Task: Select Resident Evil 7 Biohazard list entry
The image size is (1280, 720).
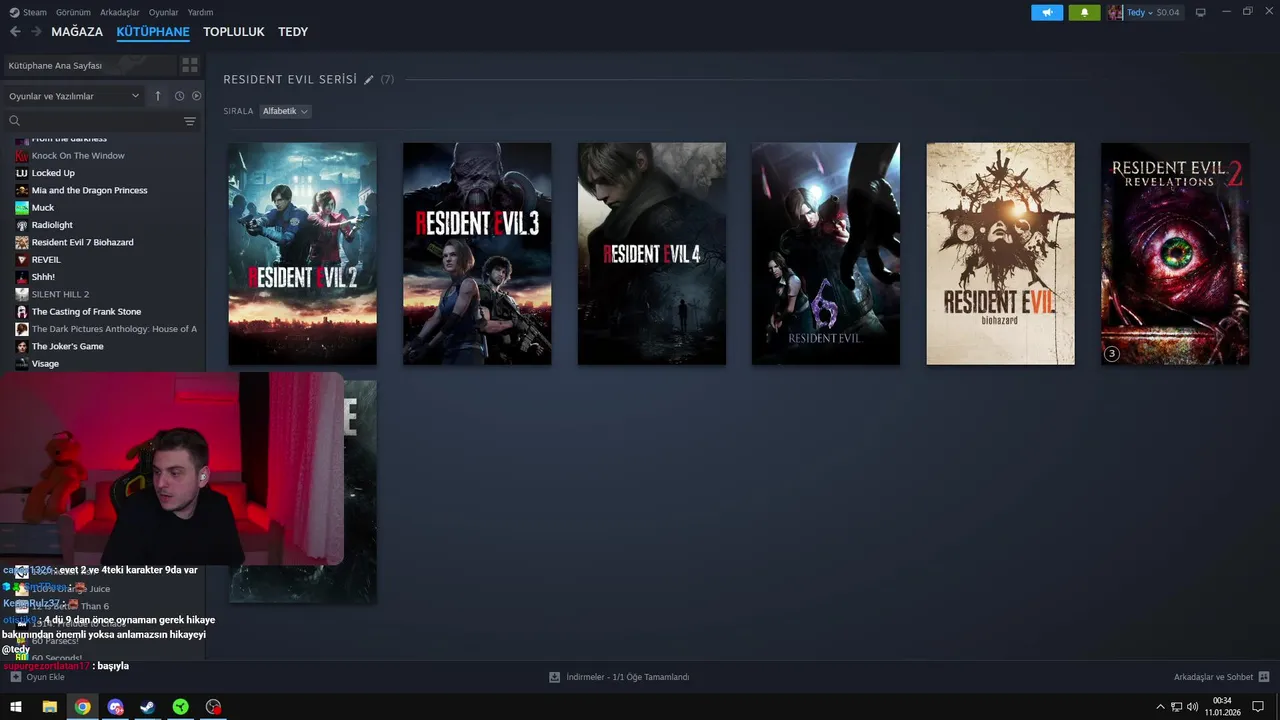Action: (x=82, y=242)
